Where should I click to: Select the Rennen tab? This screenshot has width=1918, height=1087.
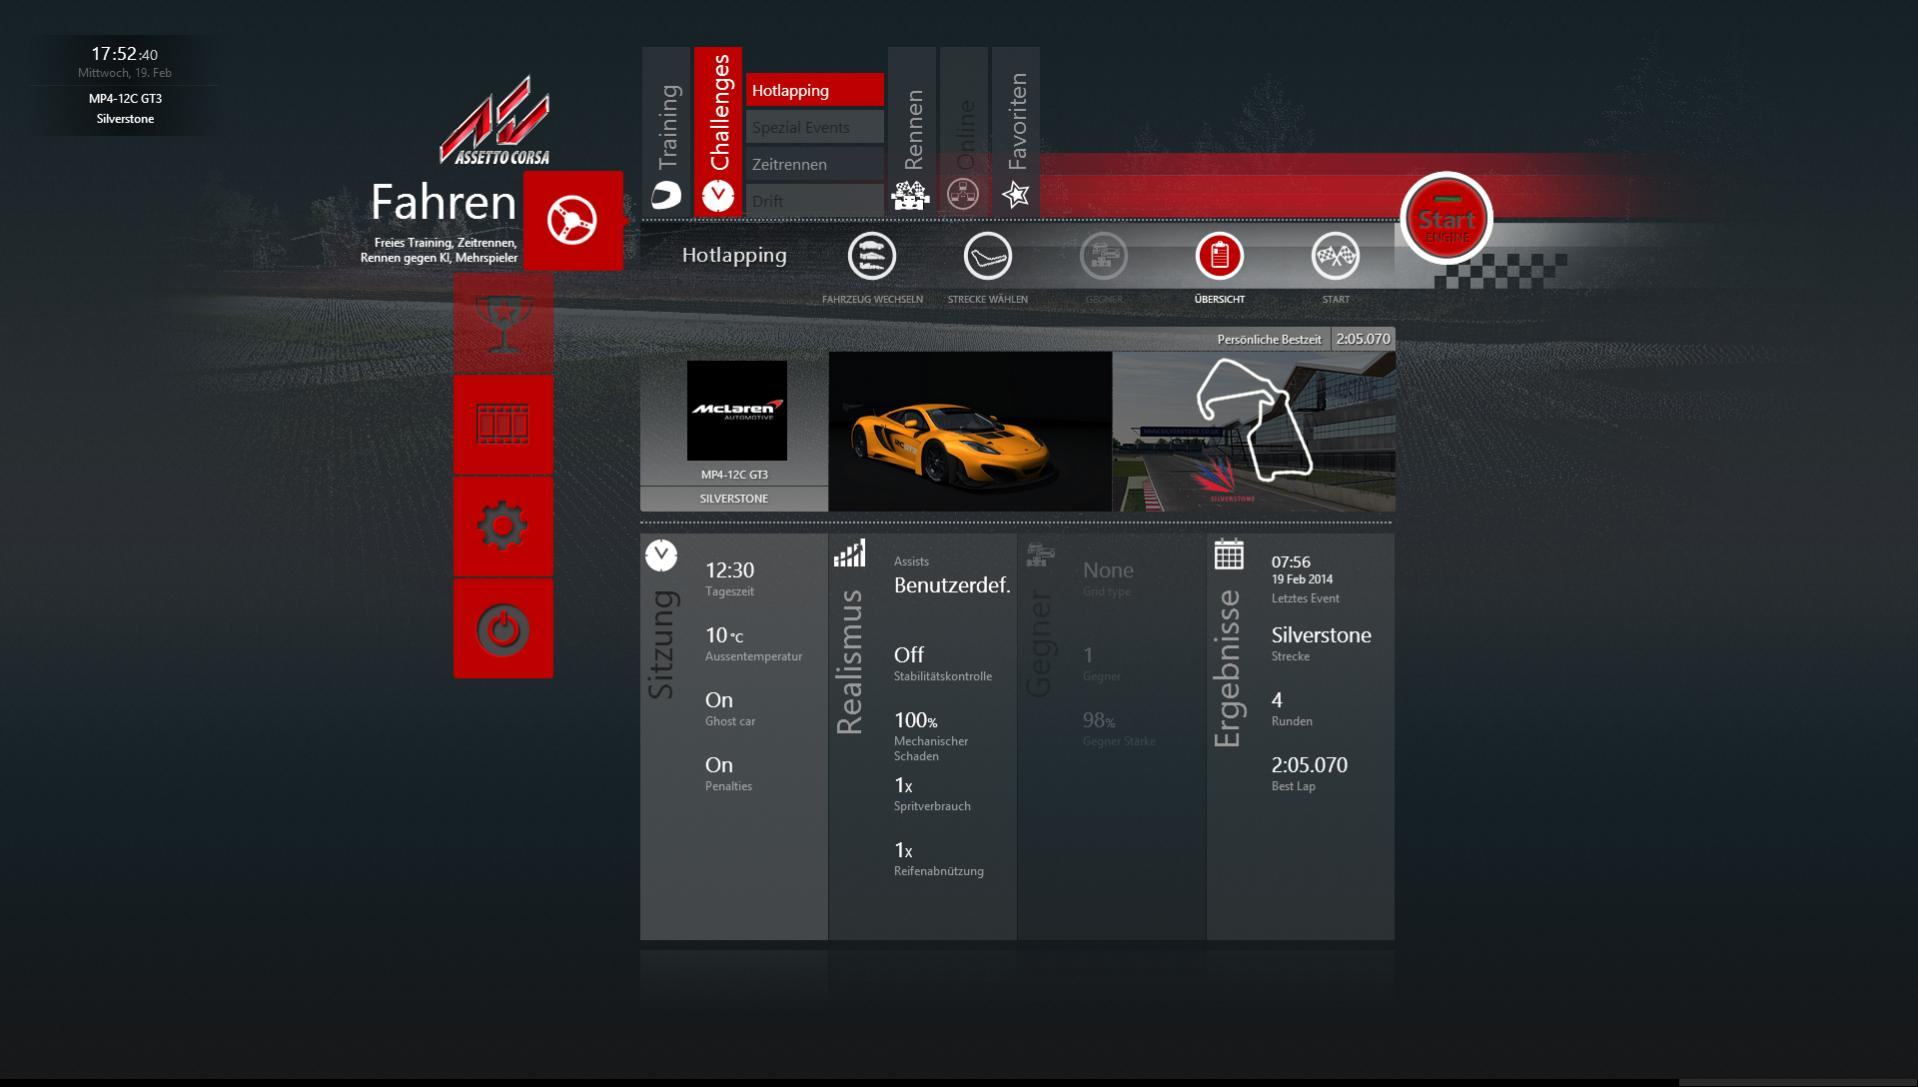point(912,130)
